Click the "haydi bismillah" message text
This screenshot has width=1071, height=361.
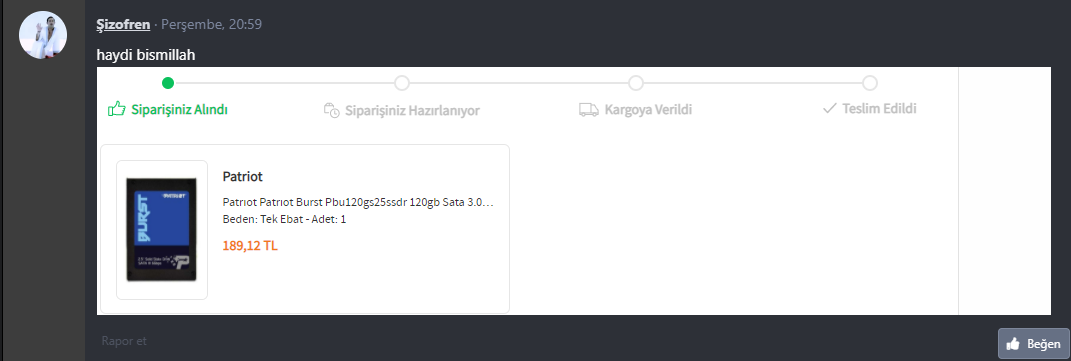coord(146,55)
